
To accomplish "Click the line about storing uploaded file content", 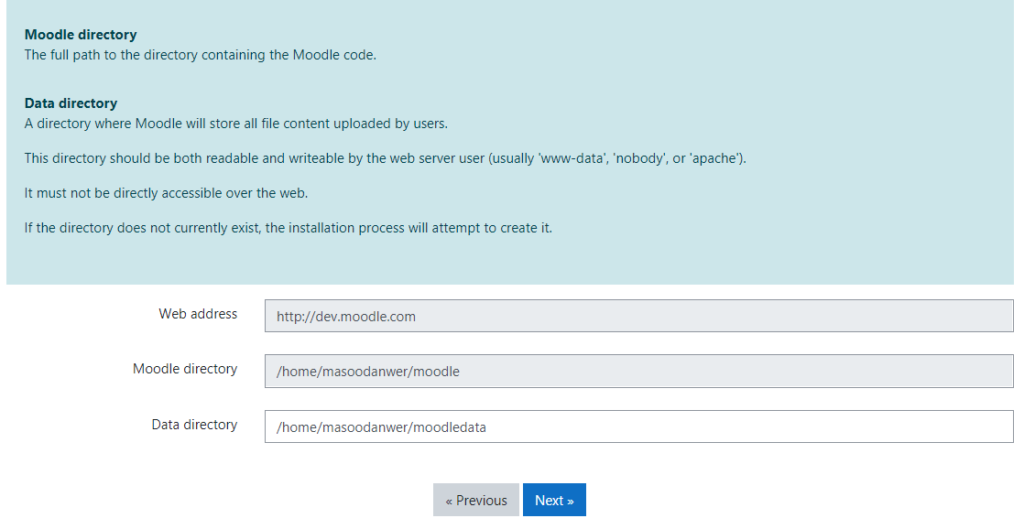I will pos(236,123).
